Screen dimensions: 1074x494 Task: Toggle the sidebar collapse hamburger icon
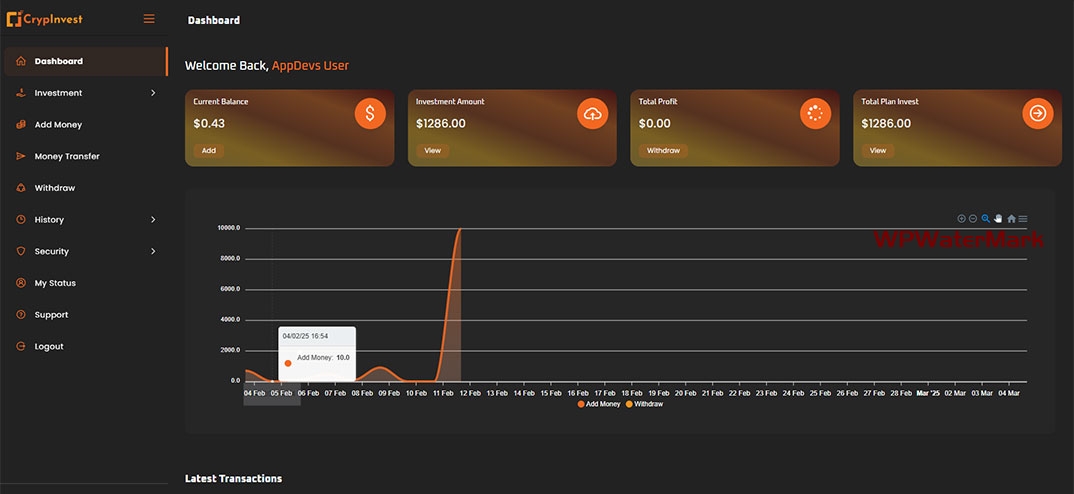[149, 19]
